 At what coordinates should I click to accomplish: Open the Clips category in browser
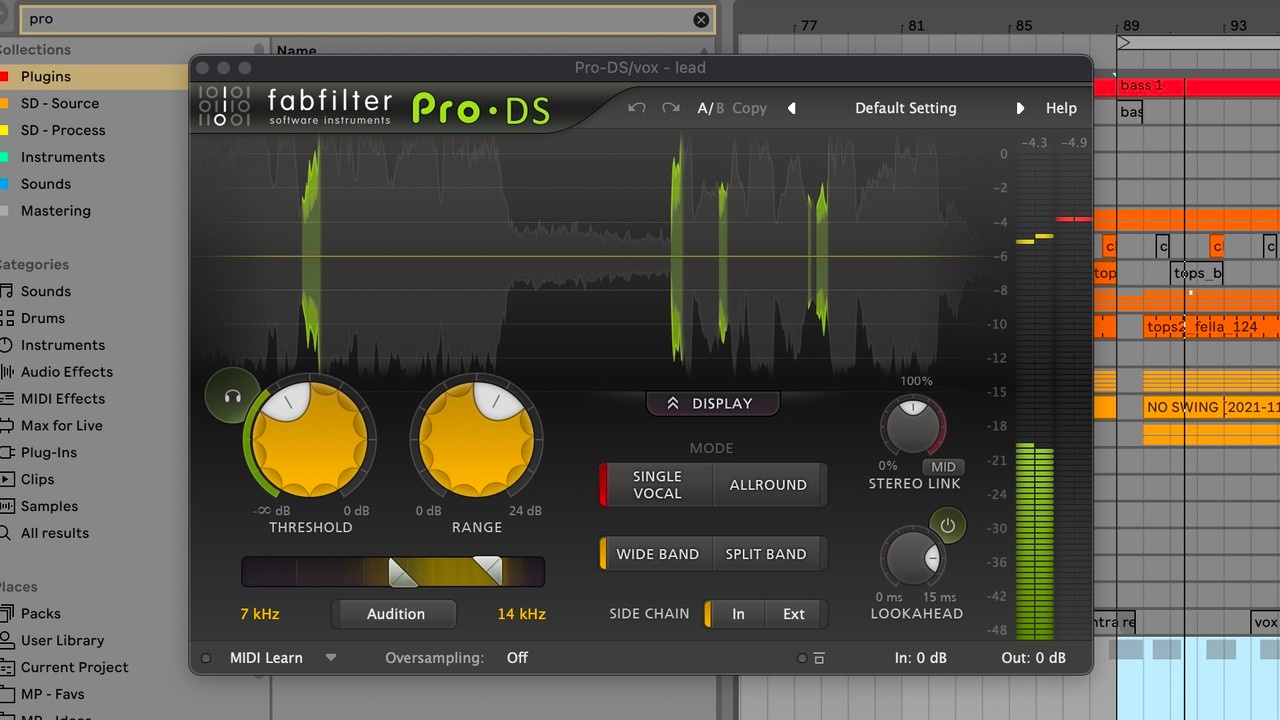click(x=38, y=480)
